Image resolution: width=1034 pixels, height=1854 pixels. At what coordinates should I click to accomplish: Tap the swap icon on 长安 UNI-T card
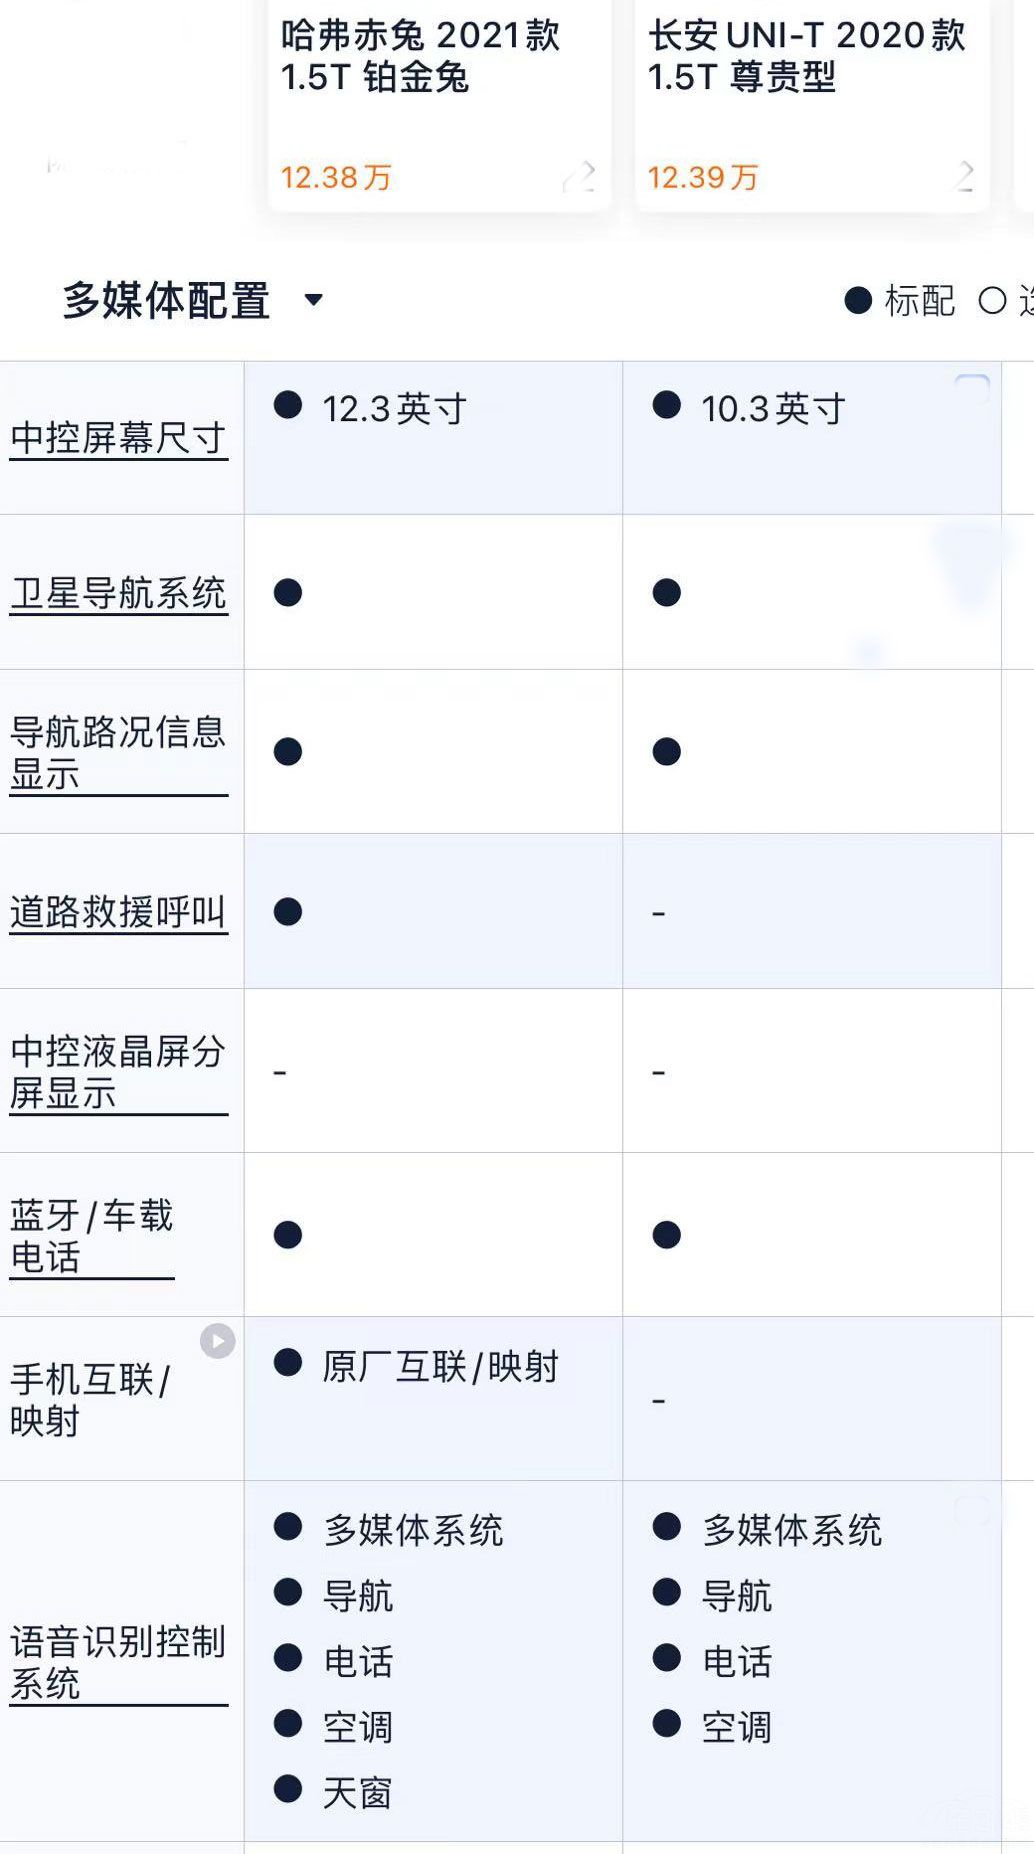(x=964, y=176)
